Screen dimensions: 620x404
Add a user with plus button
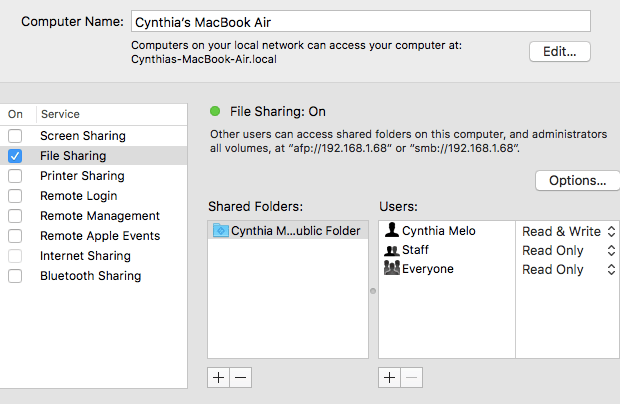click(390, 377)
